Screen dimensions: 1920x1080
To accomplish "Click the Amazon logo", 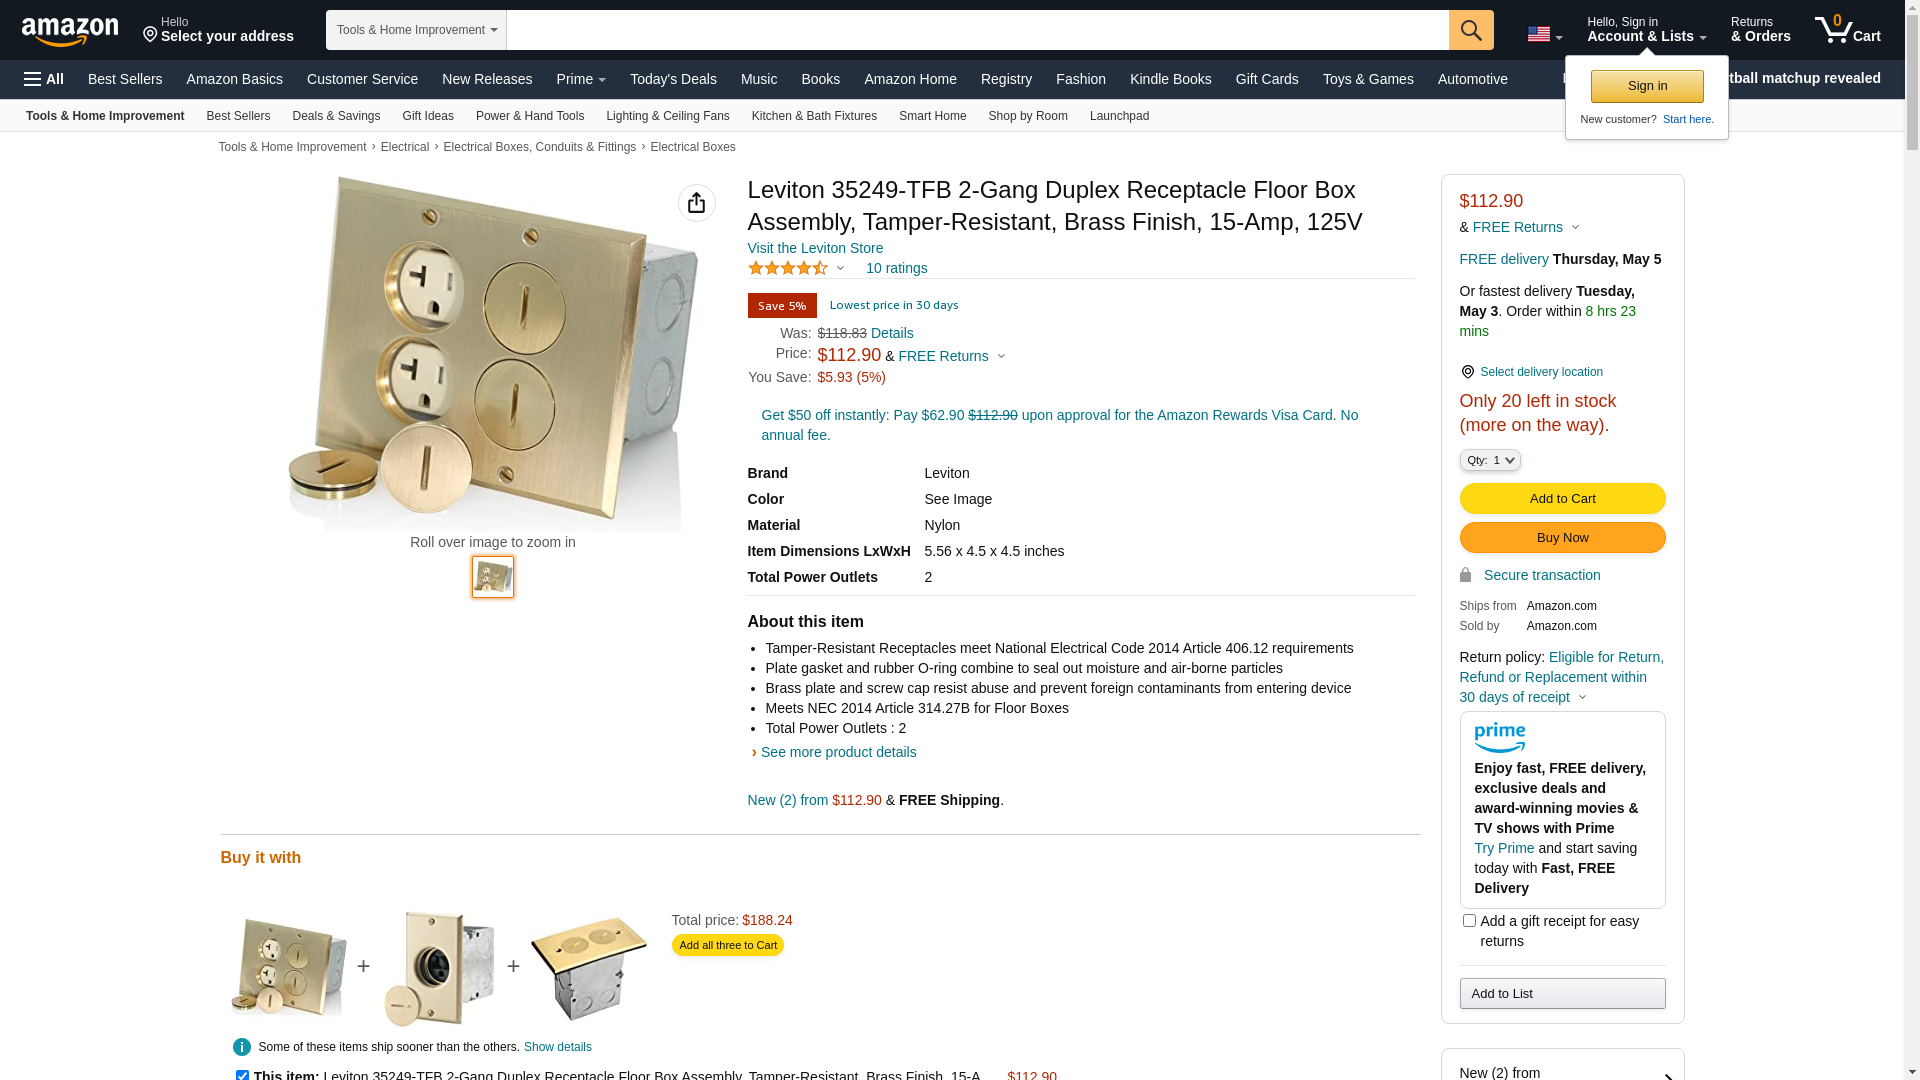I will (70, 31).
